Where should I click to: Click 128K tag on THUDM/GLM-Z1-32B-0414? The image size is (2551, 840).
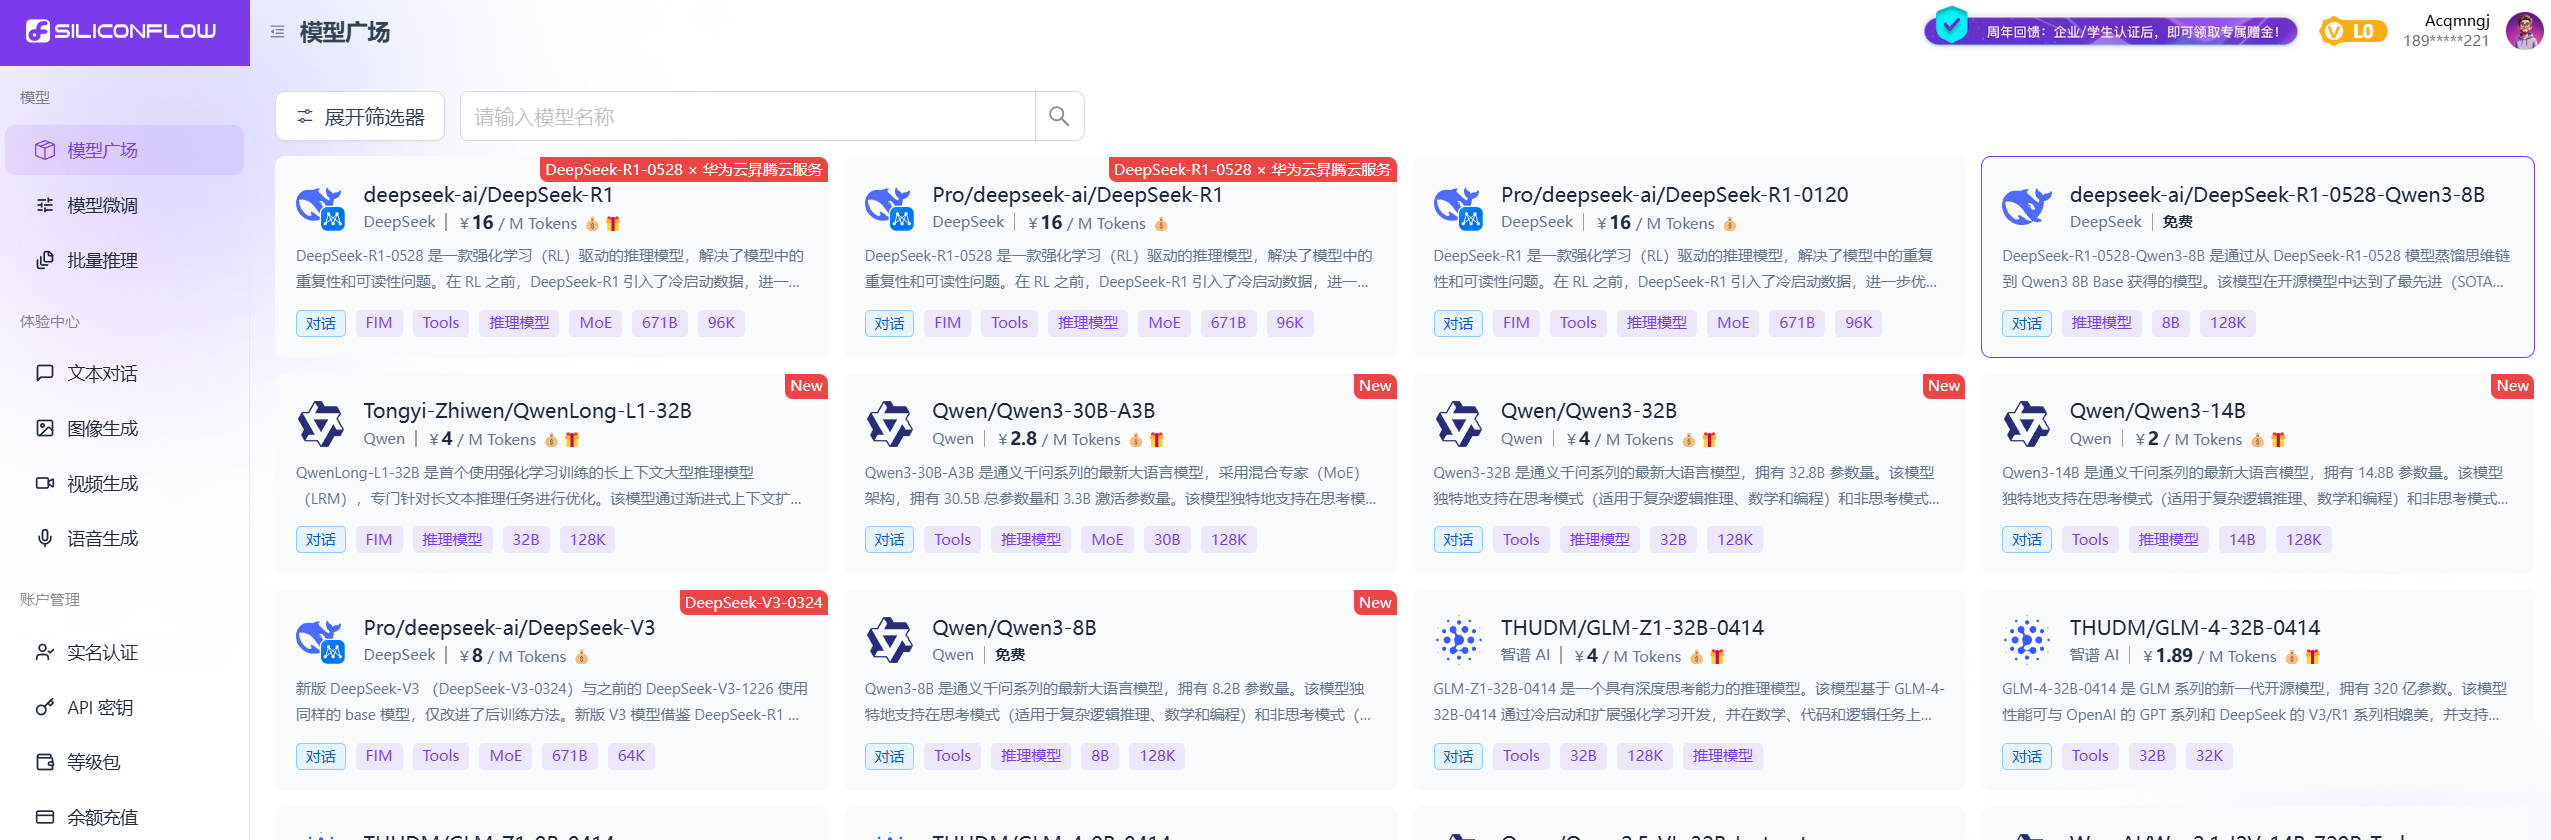pos(1644,756)
